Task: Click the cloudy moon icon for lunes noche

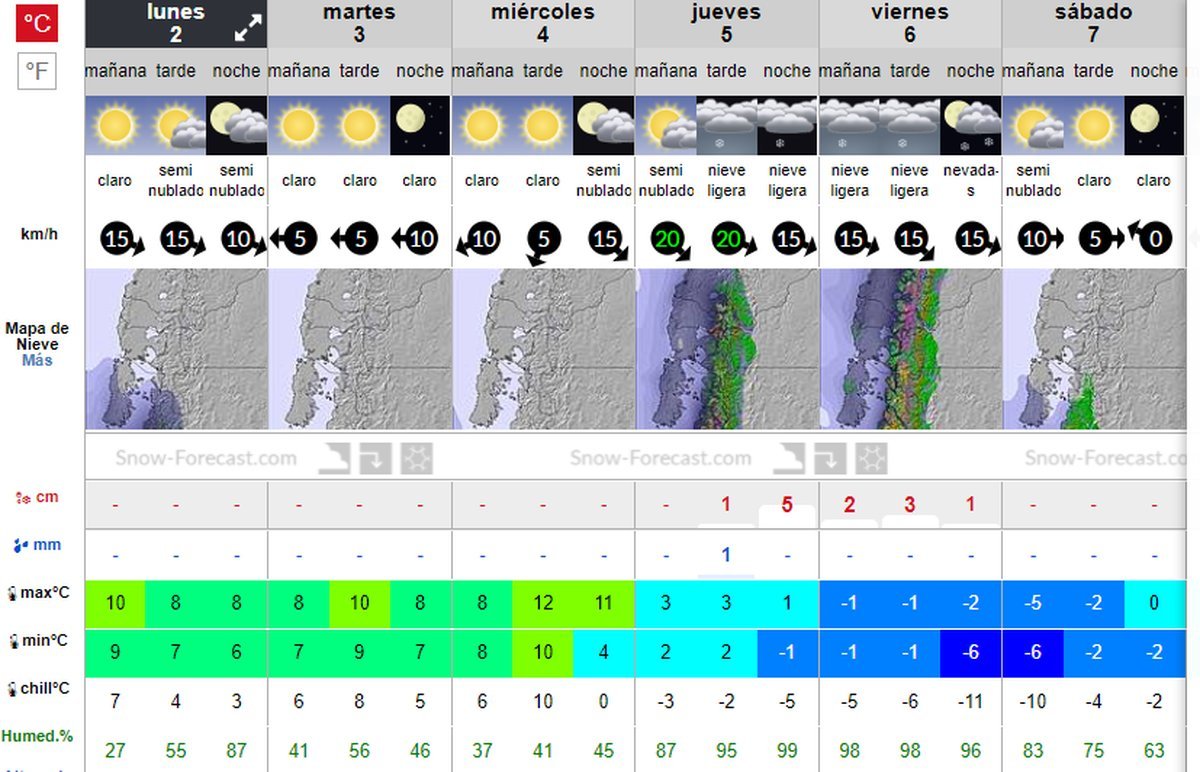Action: point(237,126)
